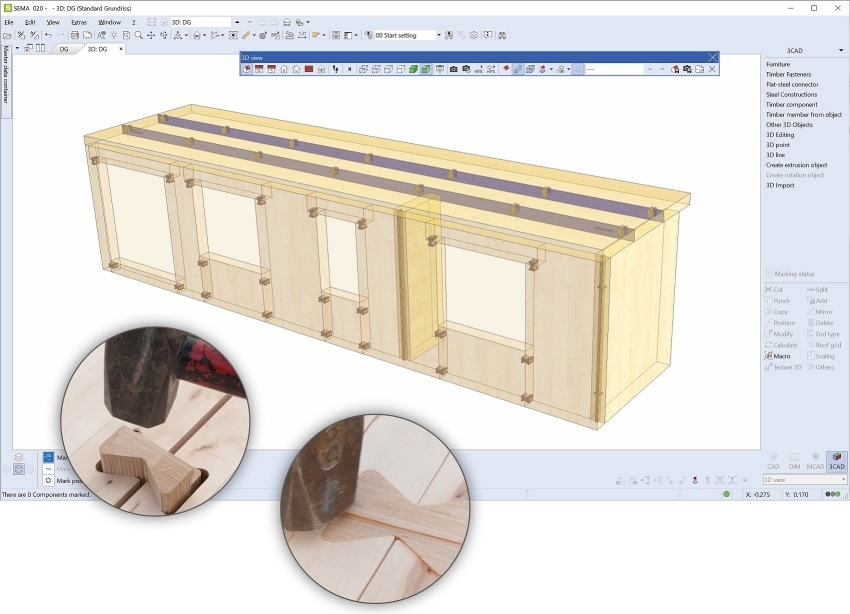850x614 pixels.
Task: Open the File menu
Action: 9,22
